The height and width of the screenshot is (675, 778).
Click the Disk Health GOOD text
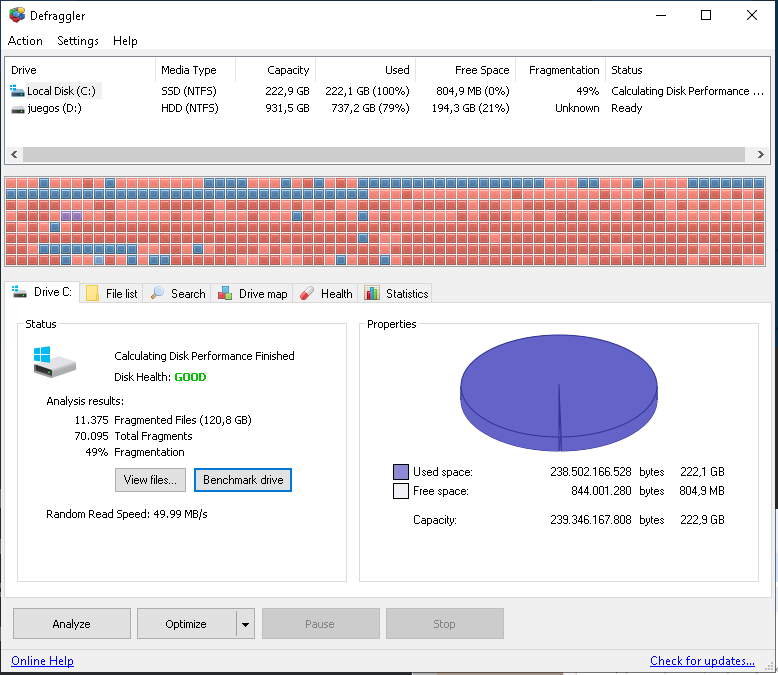click(x=190, y=377)
